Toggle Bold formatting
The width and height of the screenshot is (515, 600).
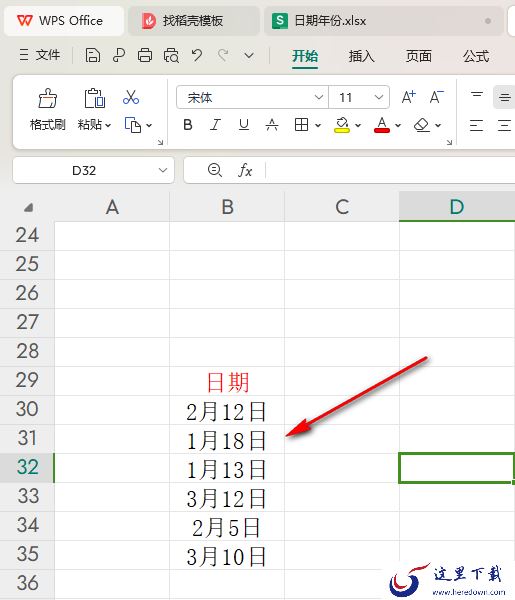pyautogui.click(x=187, y=125)
